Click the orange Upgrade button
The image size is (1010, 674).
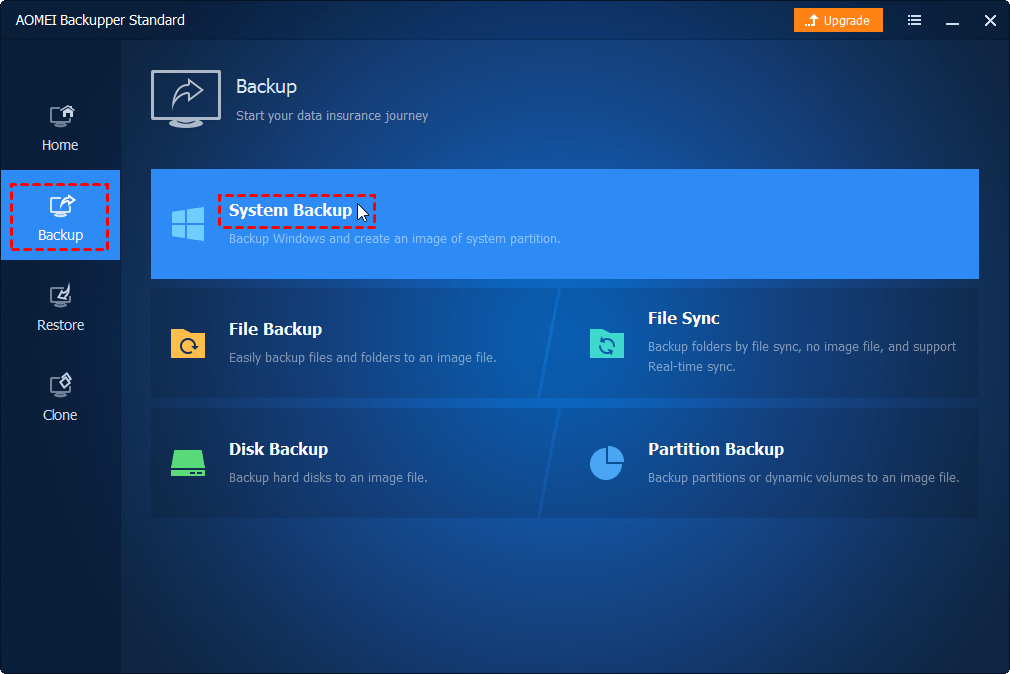(838, 20)
